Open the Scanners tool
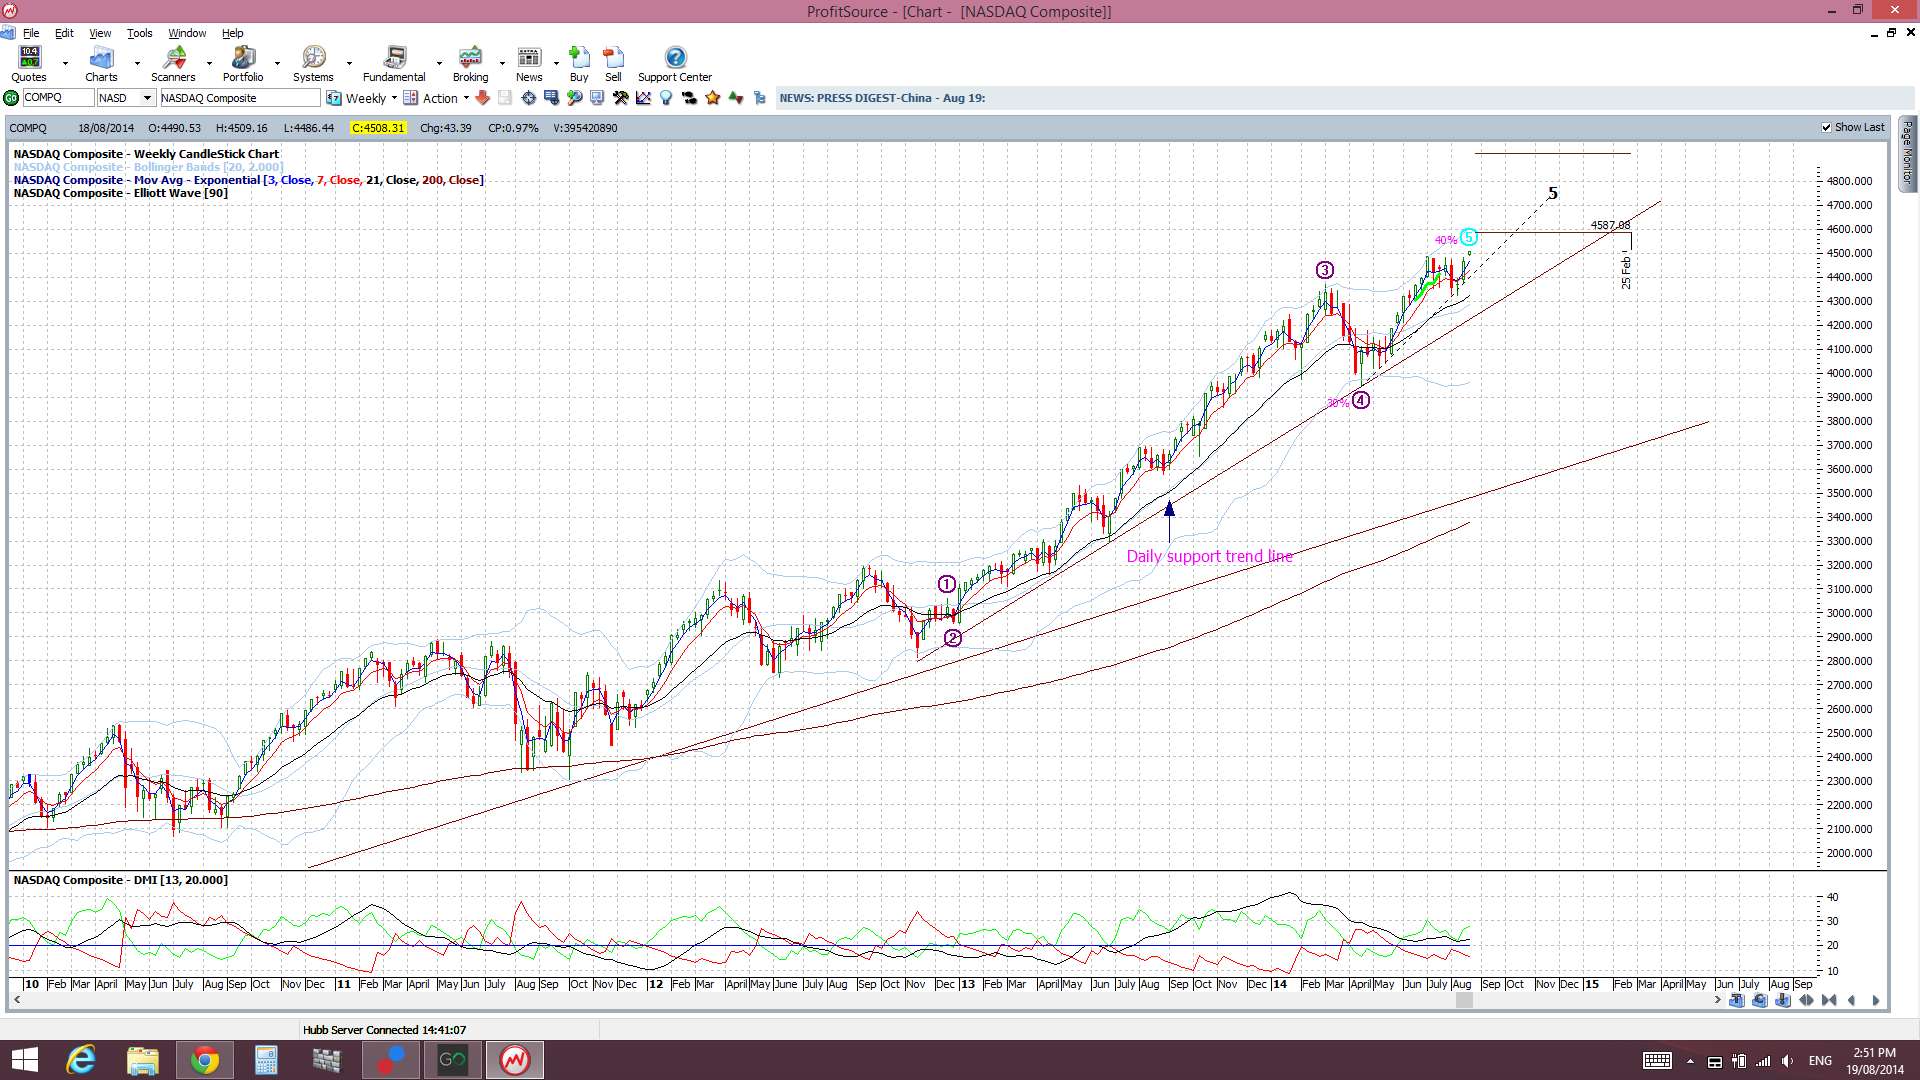 click(173, 64)
